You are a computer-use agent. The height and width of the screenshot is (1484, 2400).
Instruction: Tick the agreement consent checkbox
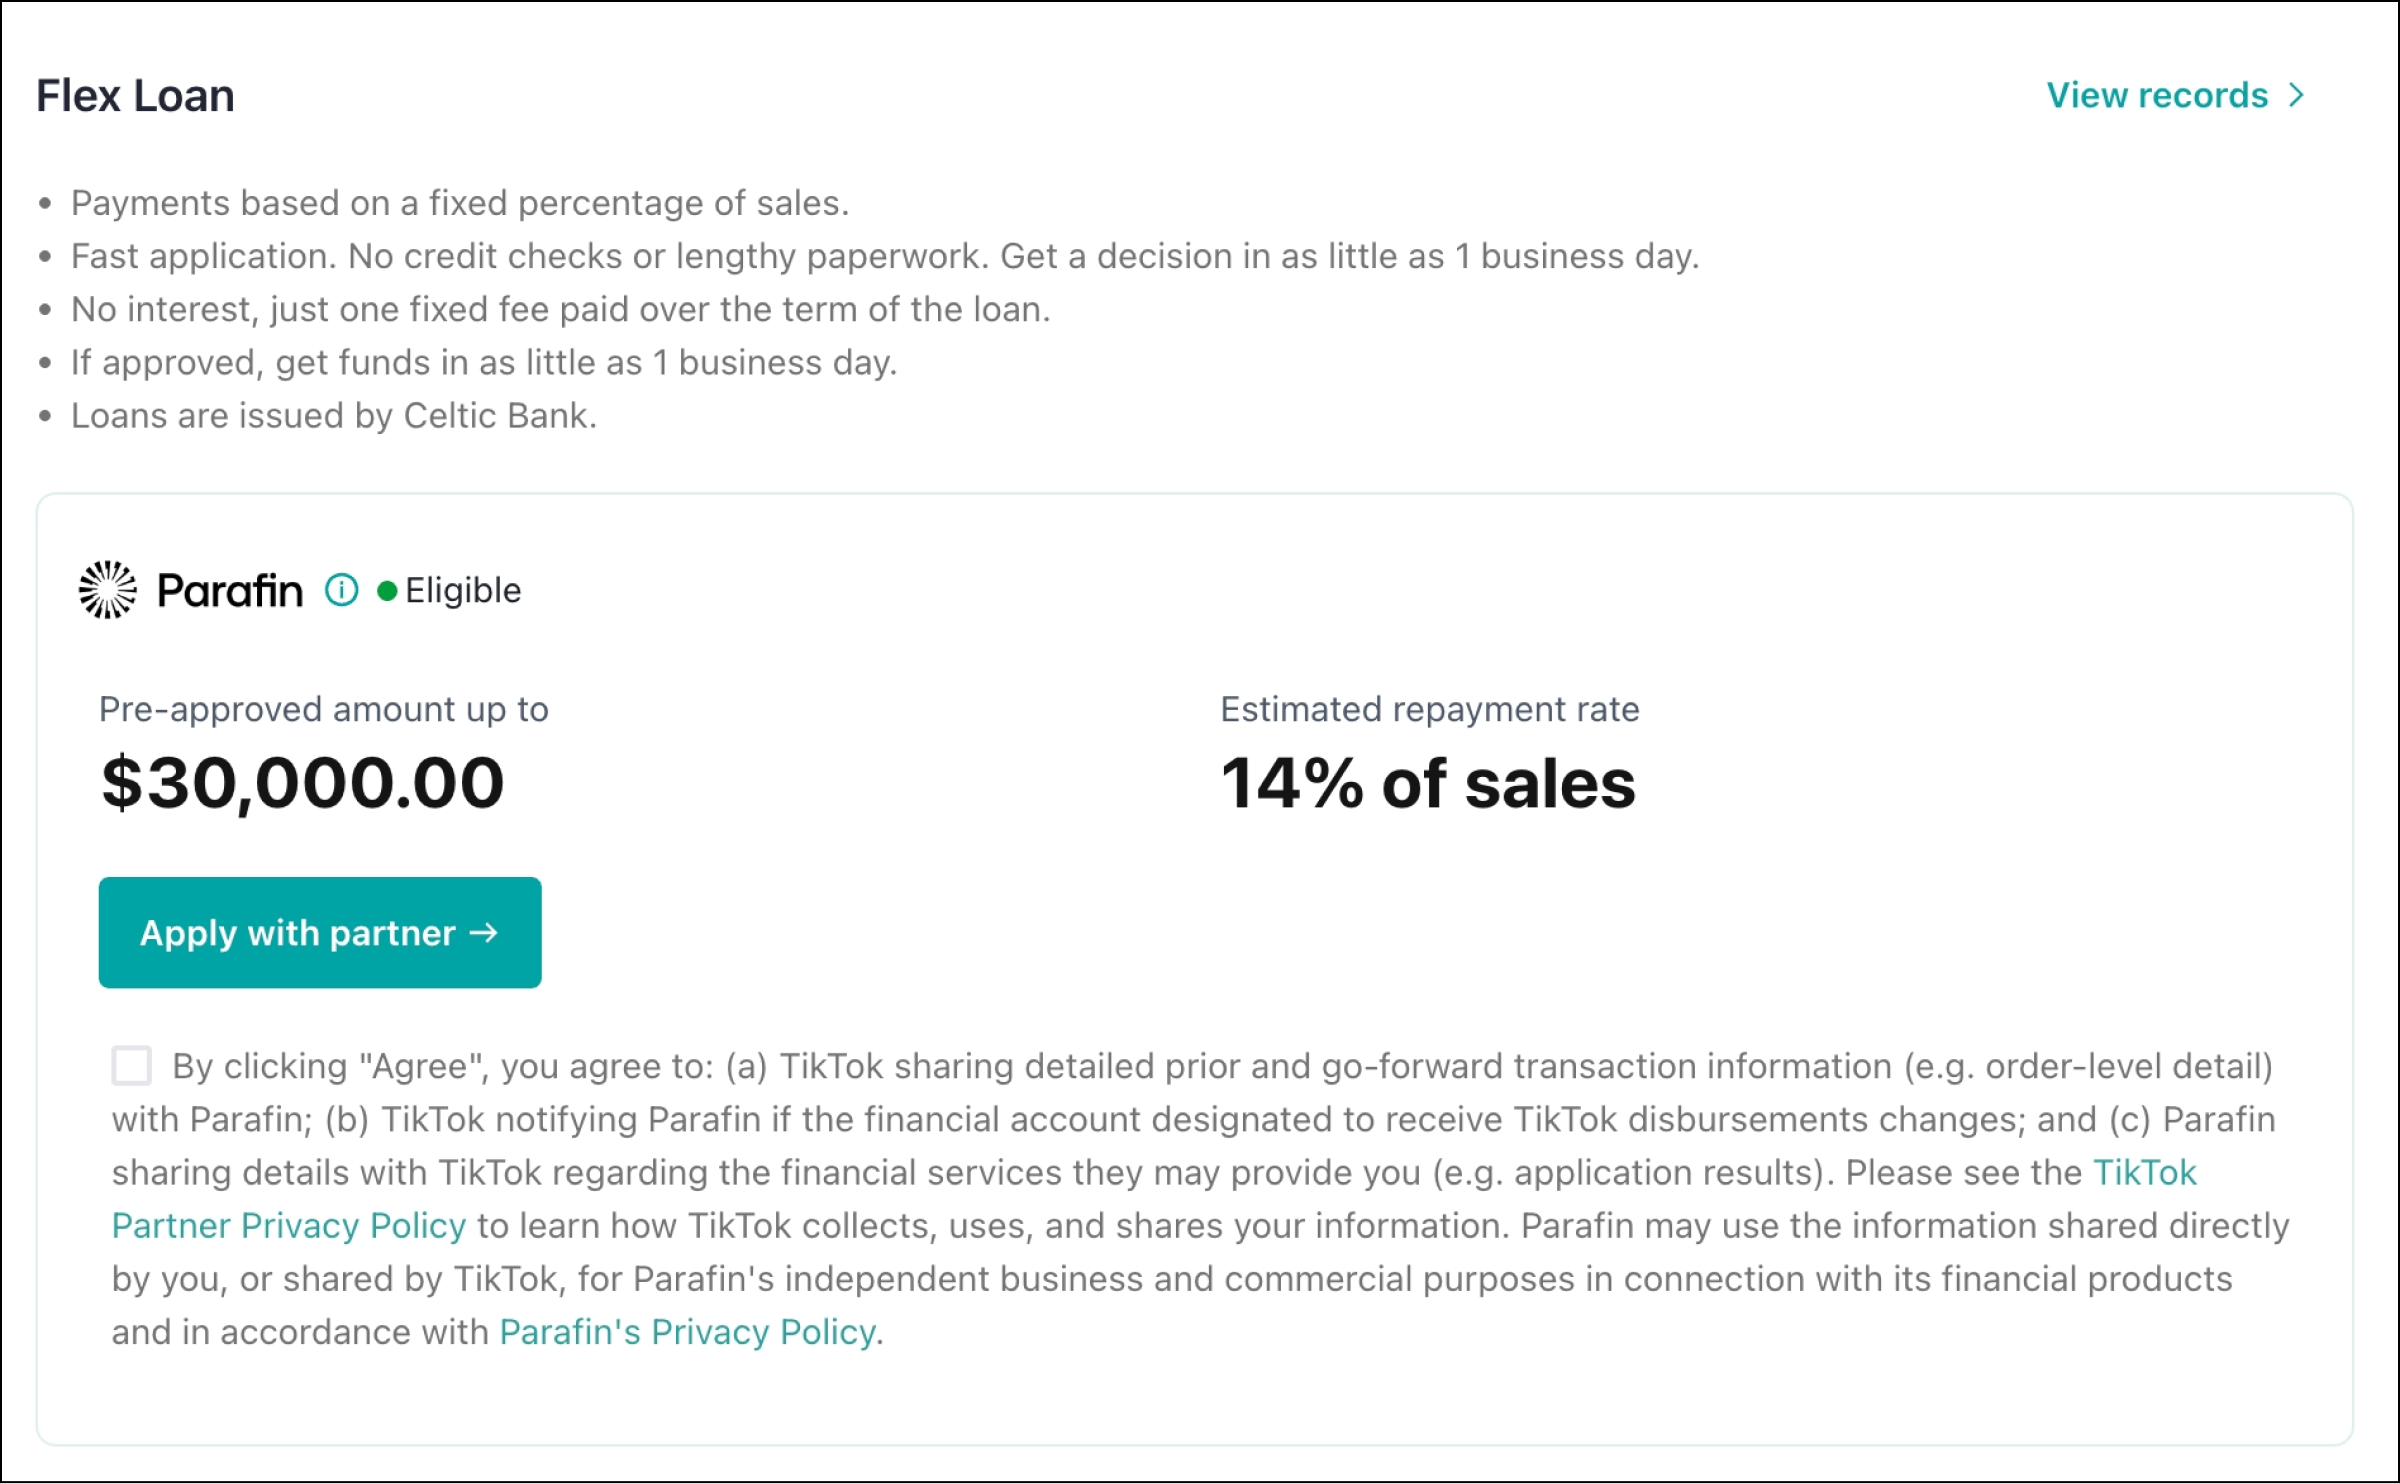(132, 1066)
